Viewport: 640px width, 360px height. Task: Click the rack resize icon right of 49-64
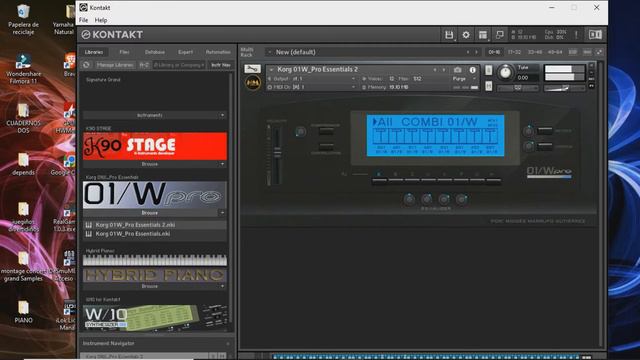tap(599, 52)
